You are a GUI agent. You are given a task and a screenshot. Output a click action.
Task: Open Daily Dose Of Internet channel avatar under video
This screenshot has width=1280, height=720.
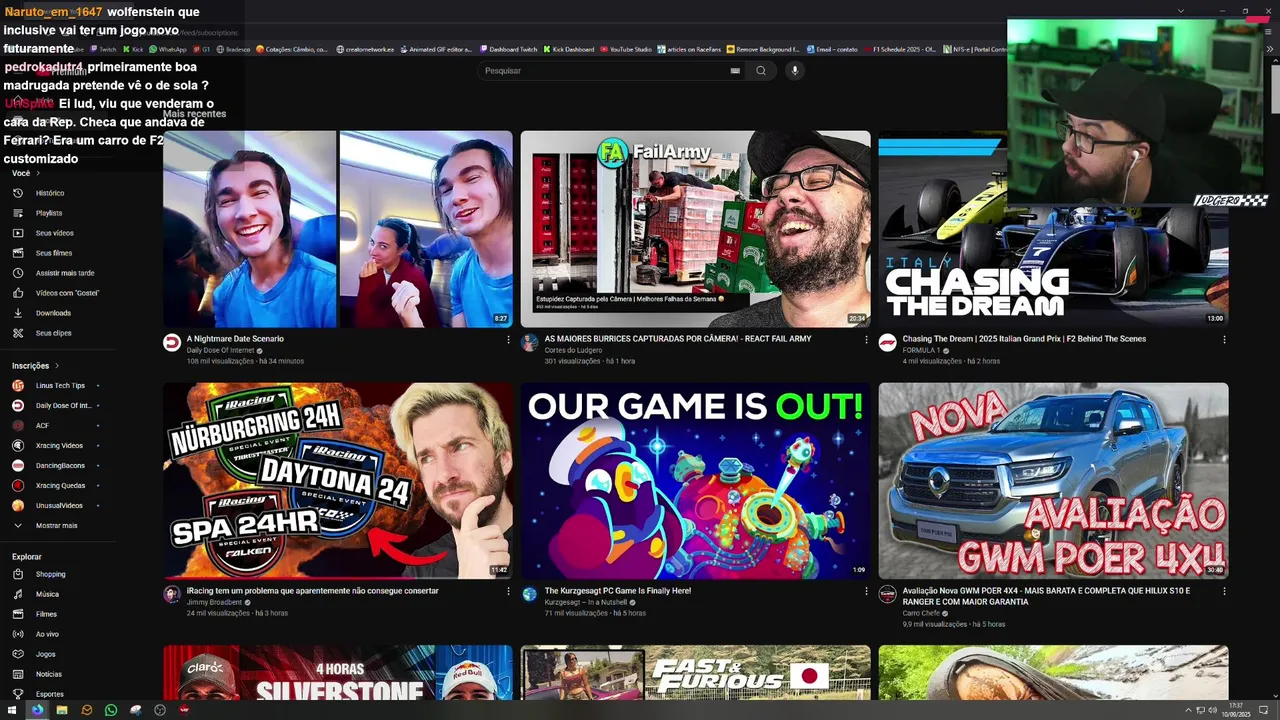tap(172, 342)
